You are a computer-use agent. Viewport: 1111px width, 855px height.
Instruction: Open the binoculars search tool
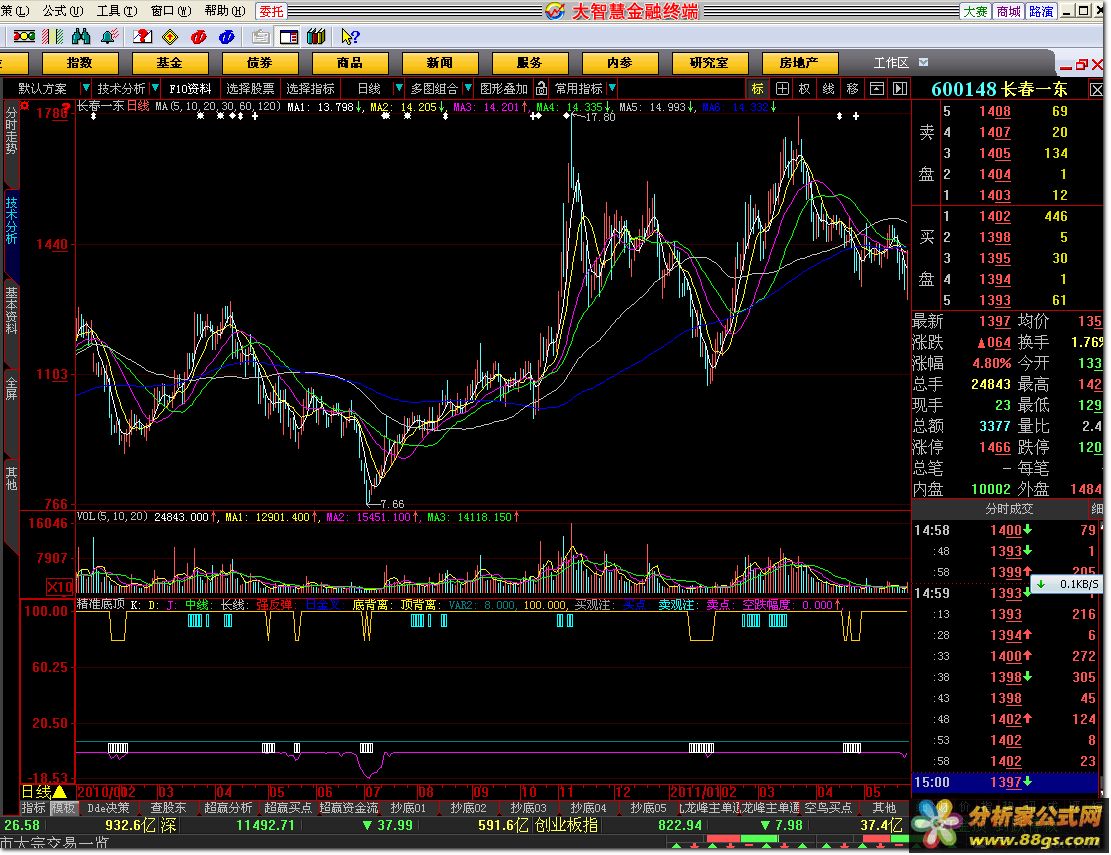pyautogui.click(x=81, y=36)
